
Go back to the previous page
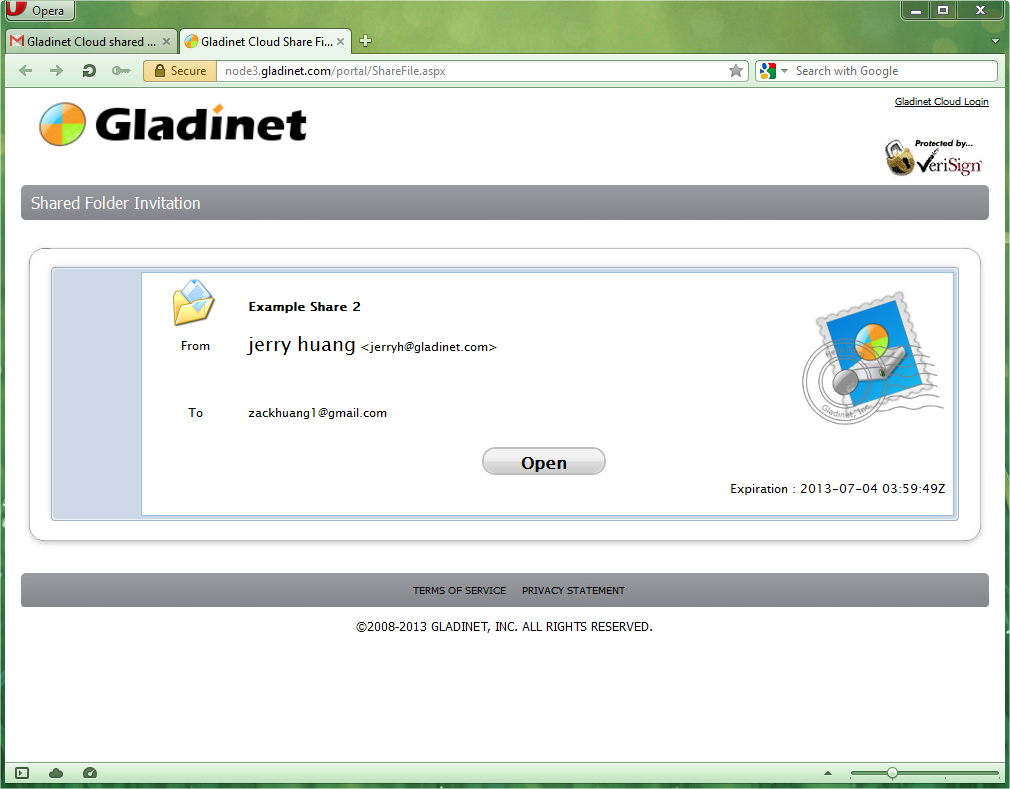click(26, 71)
